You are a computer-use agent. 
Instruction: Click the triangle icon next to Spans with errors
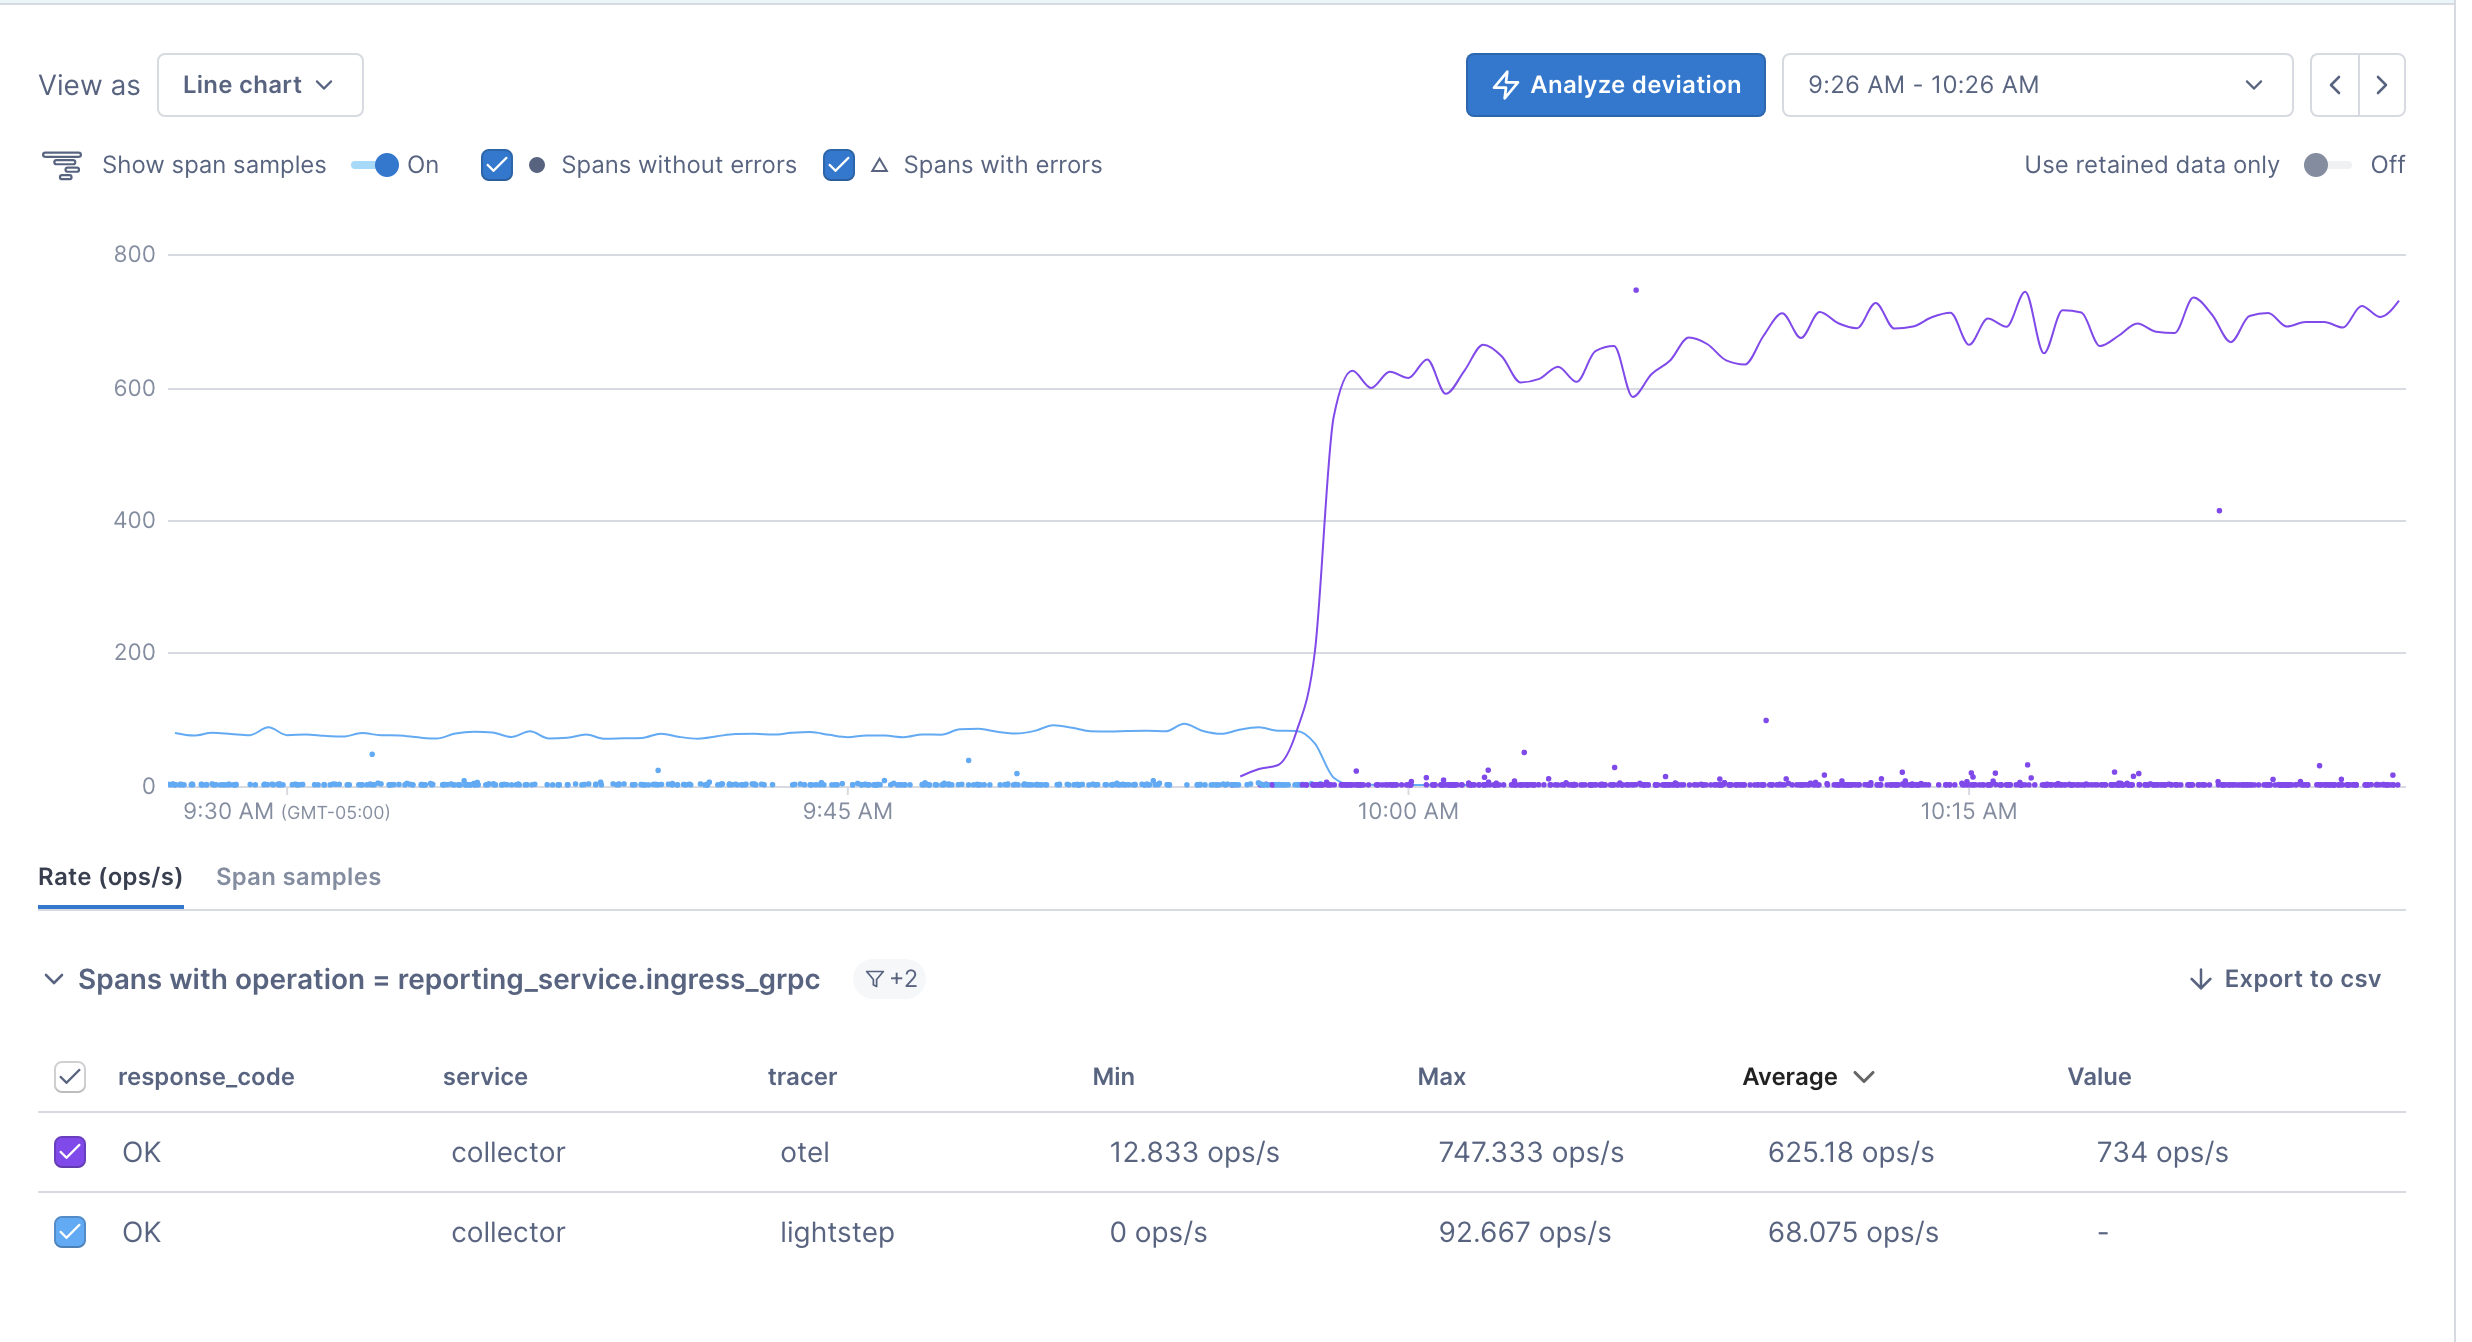pos(878,165)
